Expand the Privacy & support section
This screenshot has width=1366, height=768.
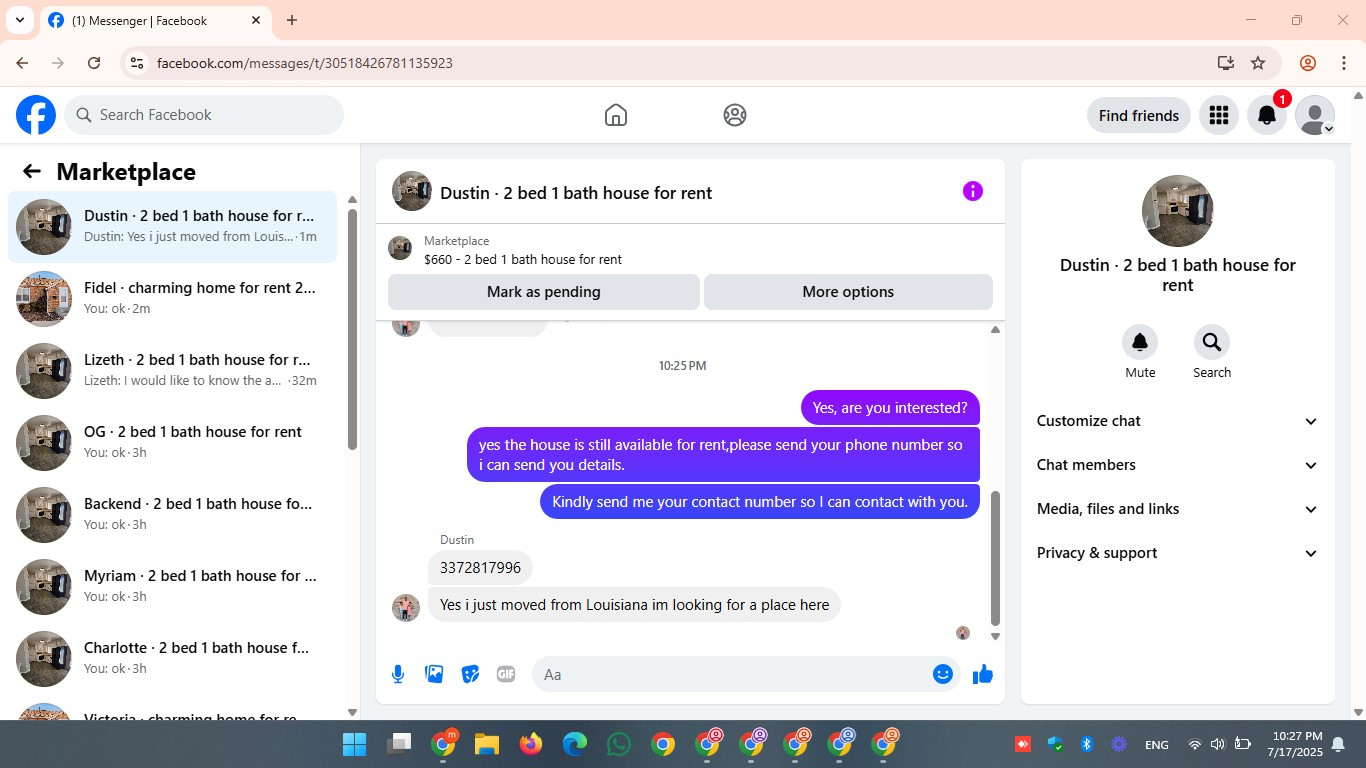coord(1178,553)
